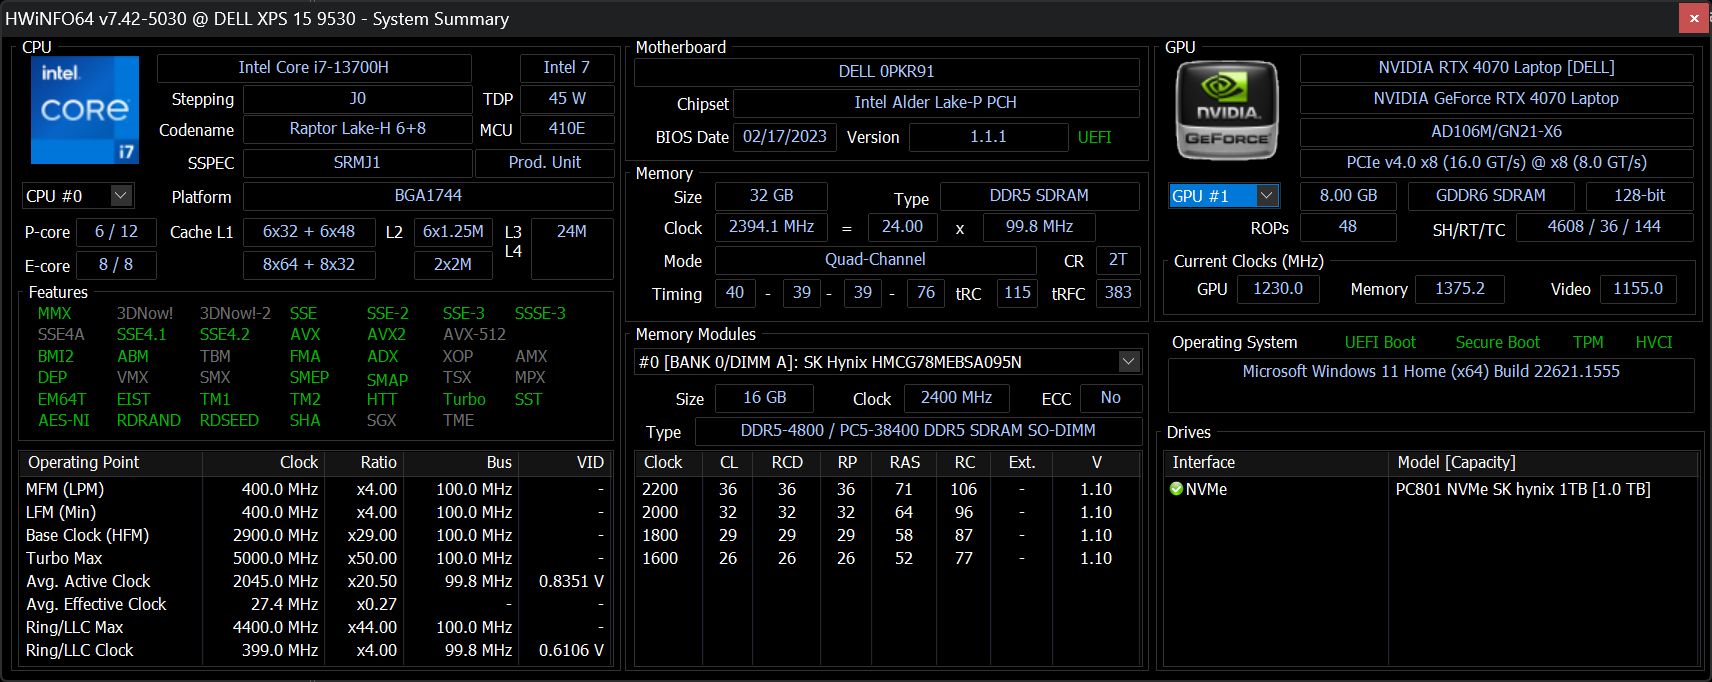Click the Raptor Lake-H 6+8 codename
Viewport: 1712px width, 682px height.
coord(358,129)
